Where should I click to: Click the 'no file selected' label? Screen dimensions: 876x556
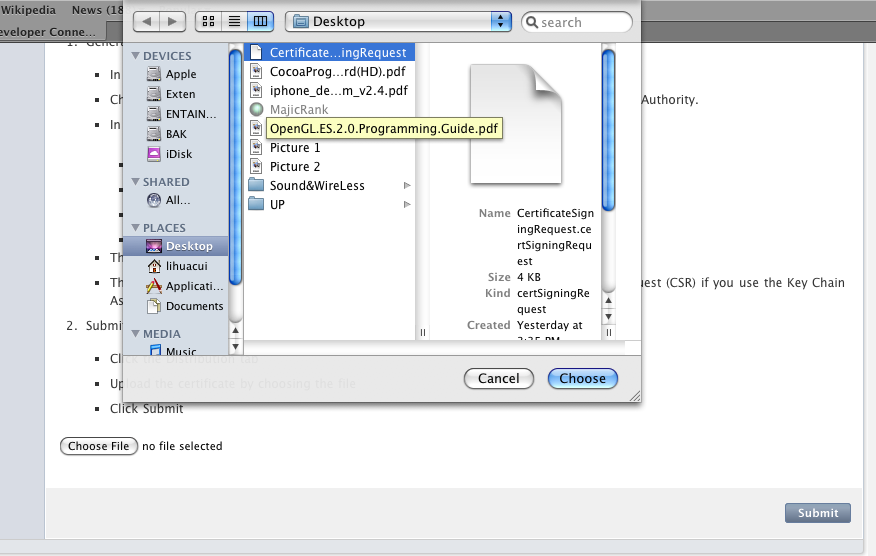(182, 446)
